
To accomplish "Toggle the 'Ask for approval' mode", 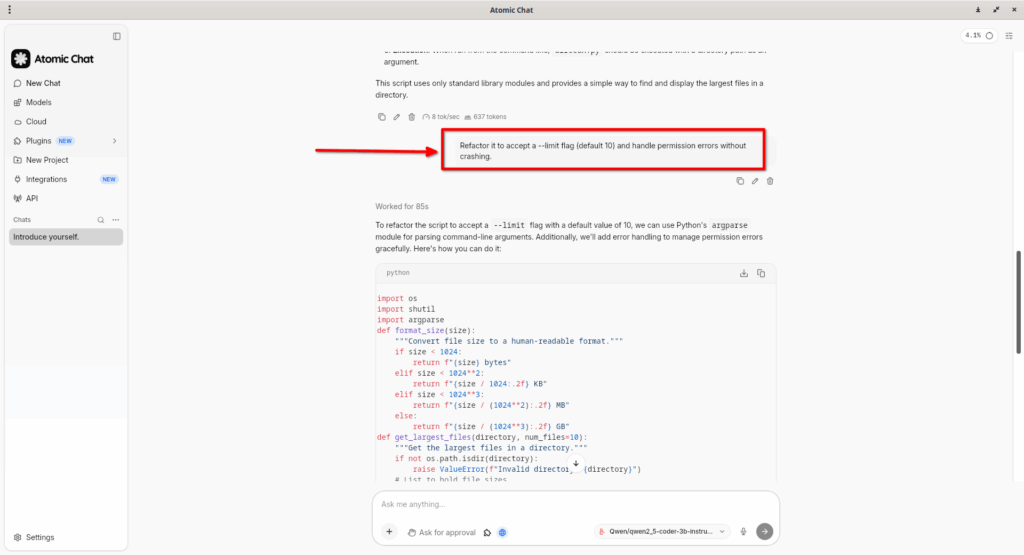I will coord(441,532).
